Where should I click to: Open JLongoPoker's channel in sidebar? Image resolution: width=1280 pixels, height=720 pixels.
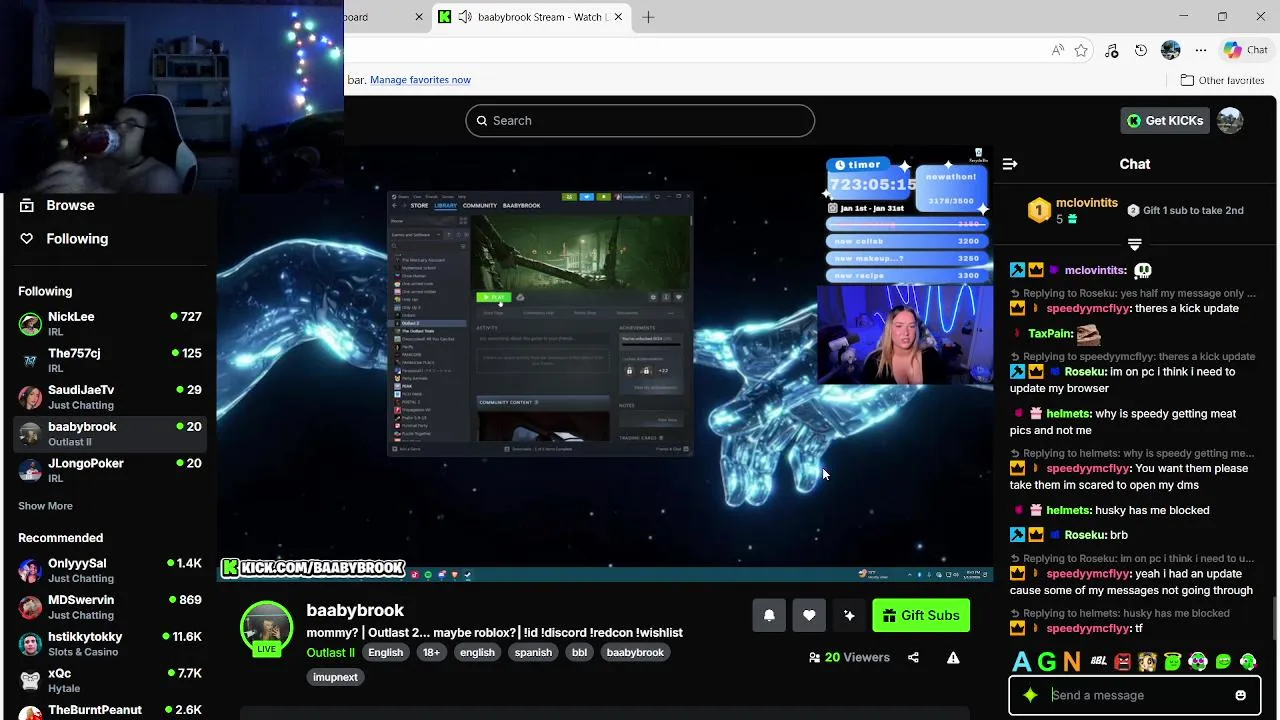pyautogui.click(x=110, y=470)
